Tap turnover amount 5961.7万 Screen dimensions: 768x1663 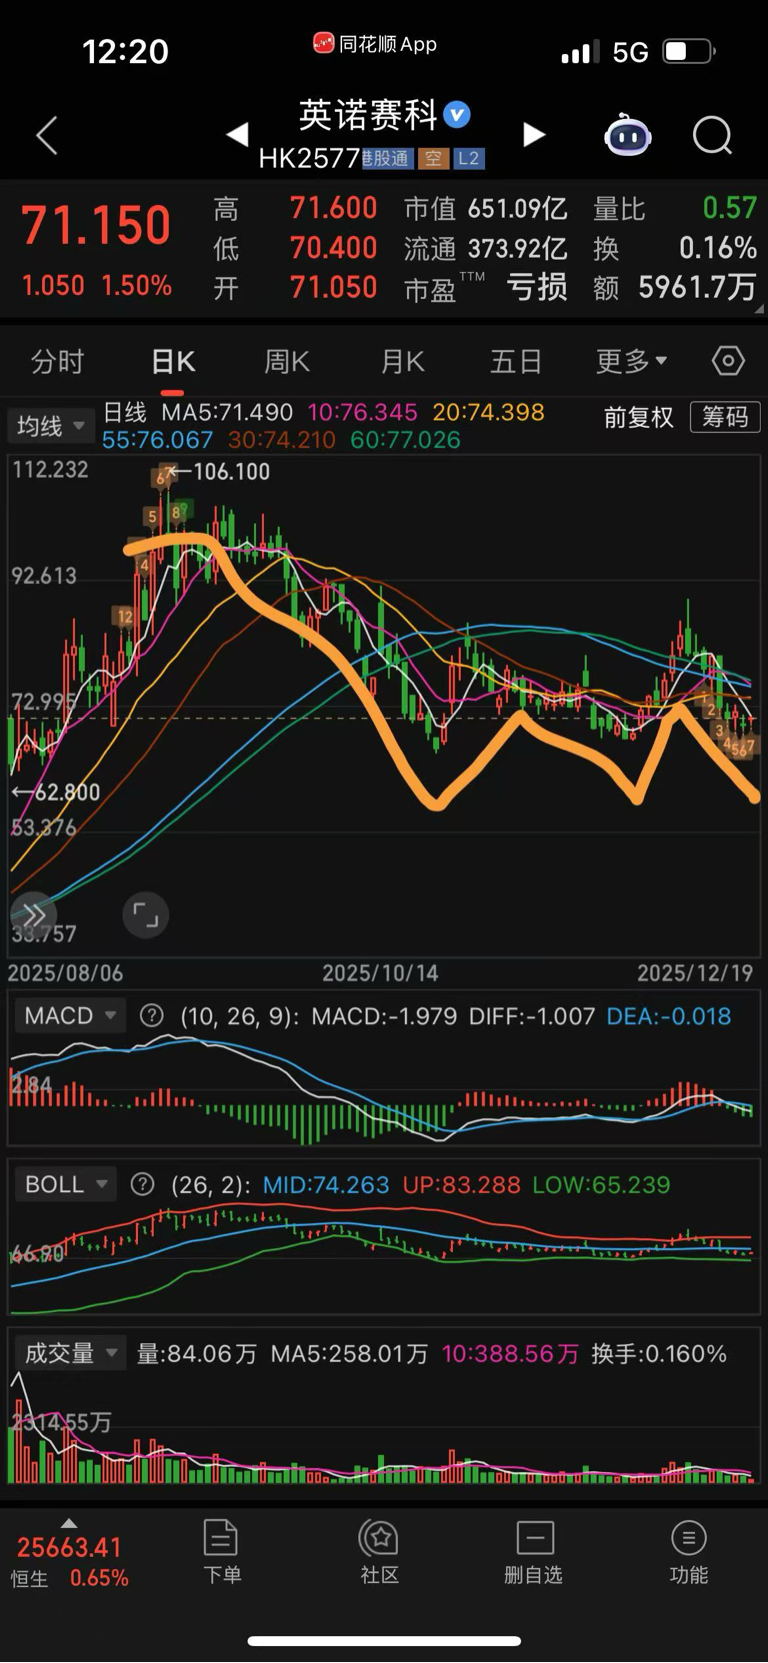[x=697, y=288]
